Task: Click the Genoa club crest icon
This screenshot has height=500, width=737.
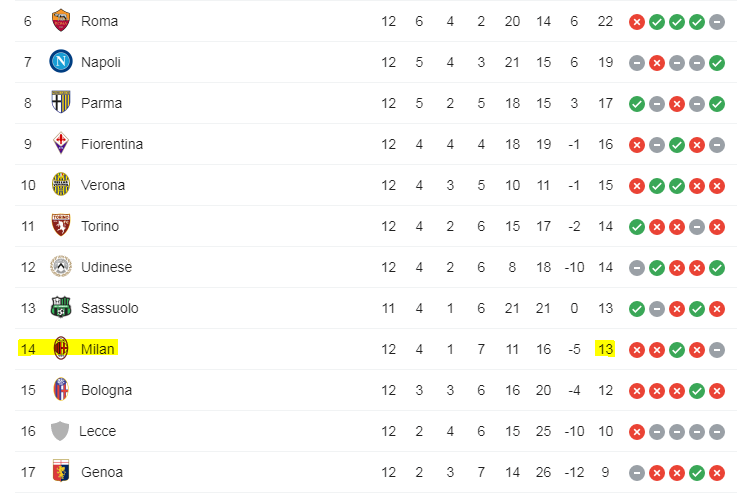Action: pyautogui.click(x=60, y=472)
